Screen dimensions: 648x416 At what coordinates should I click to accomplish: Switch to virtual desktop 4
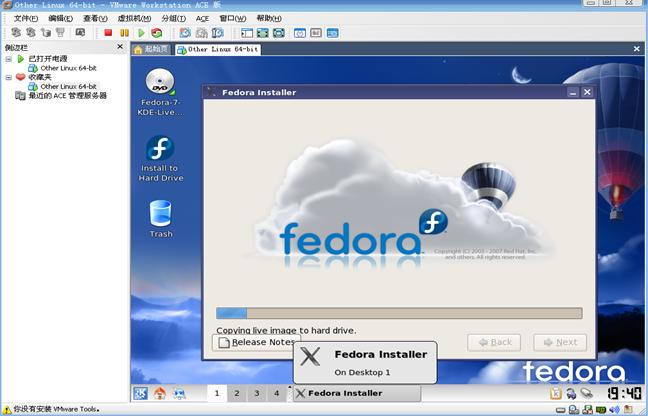pyautogui.click(x=276, y=393)
